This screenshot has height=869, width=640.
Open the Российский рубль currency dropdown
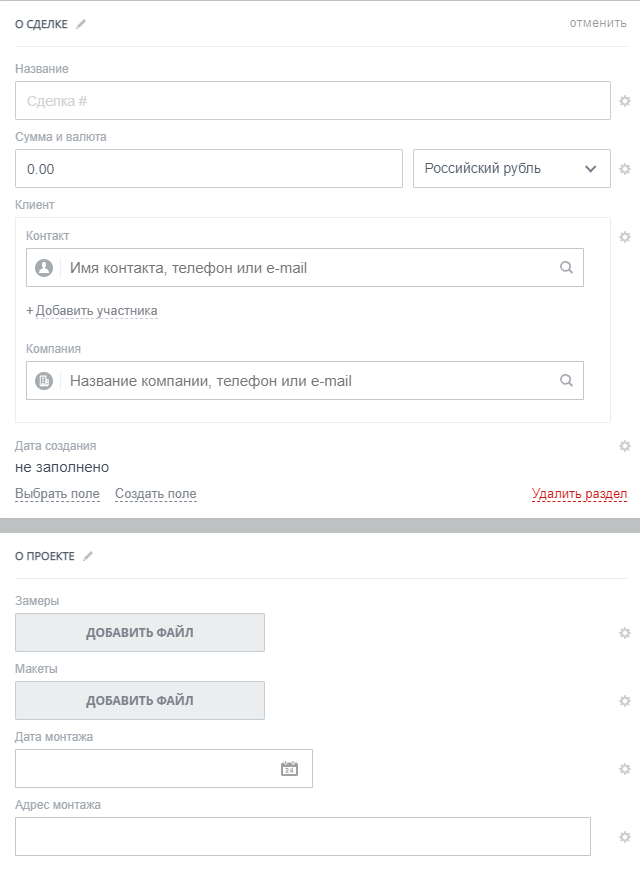click(x=511, y=169)
